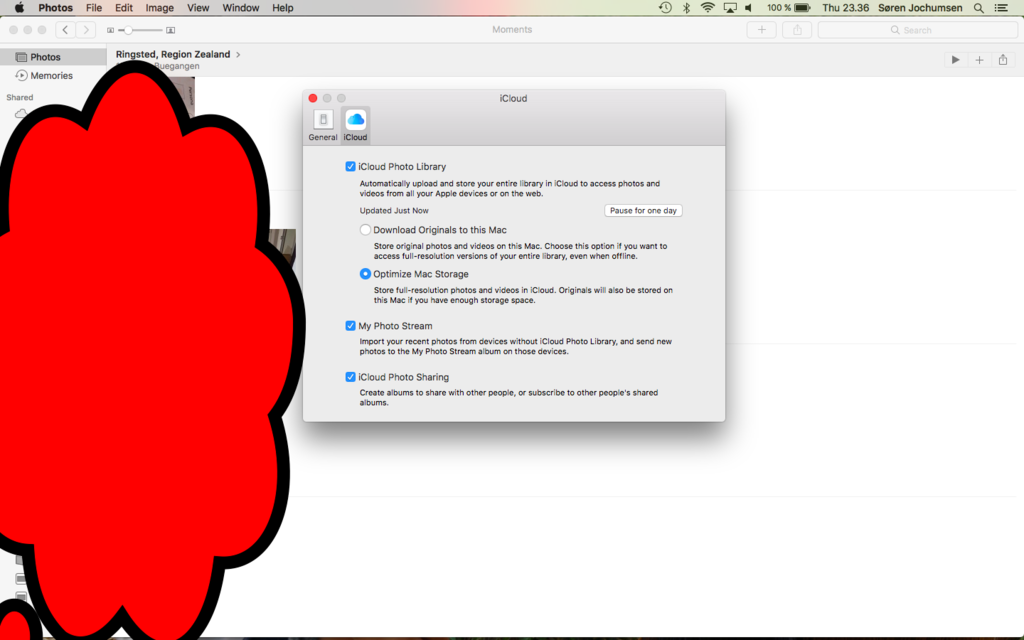Open Spotlight search magnifier
Screen dimensions: 1024x640
click(978, 8)
